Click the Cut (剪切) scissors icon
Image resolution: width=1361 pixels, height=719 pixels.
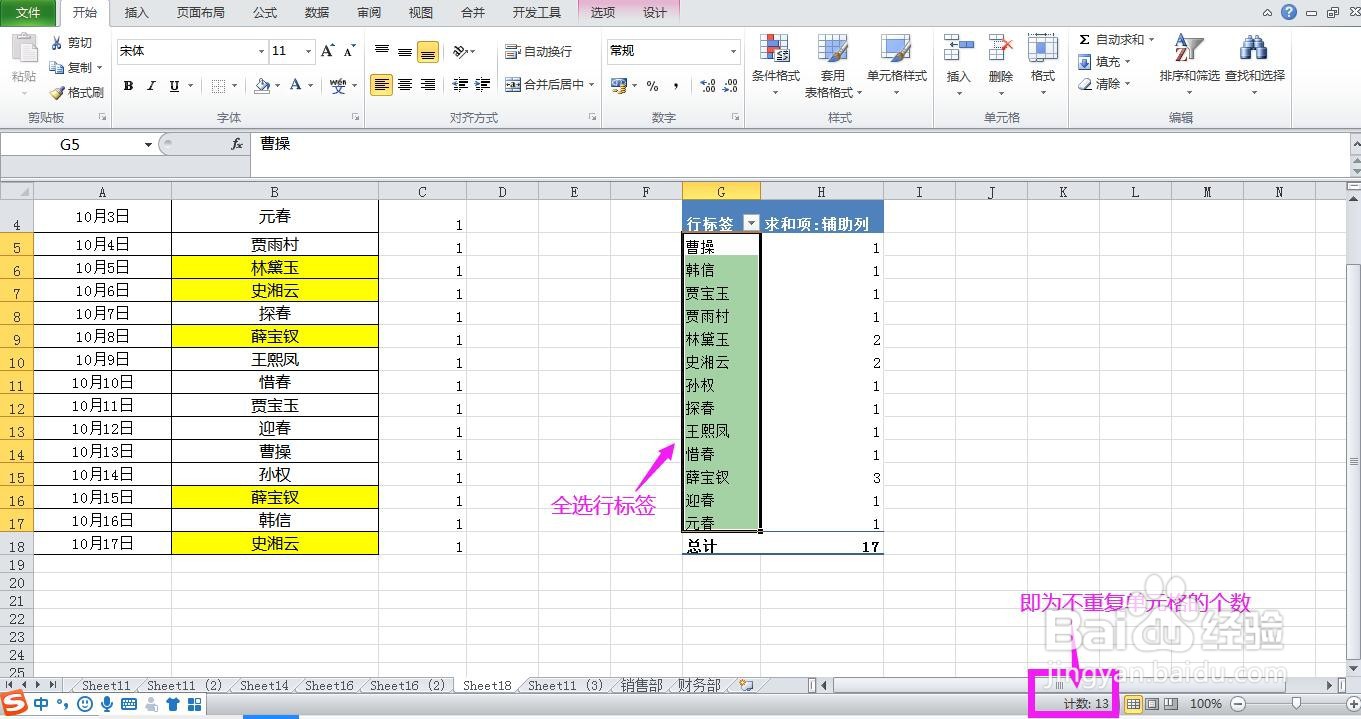coord(57,43)
